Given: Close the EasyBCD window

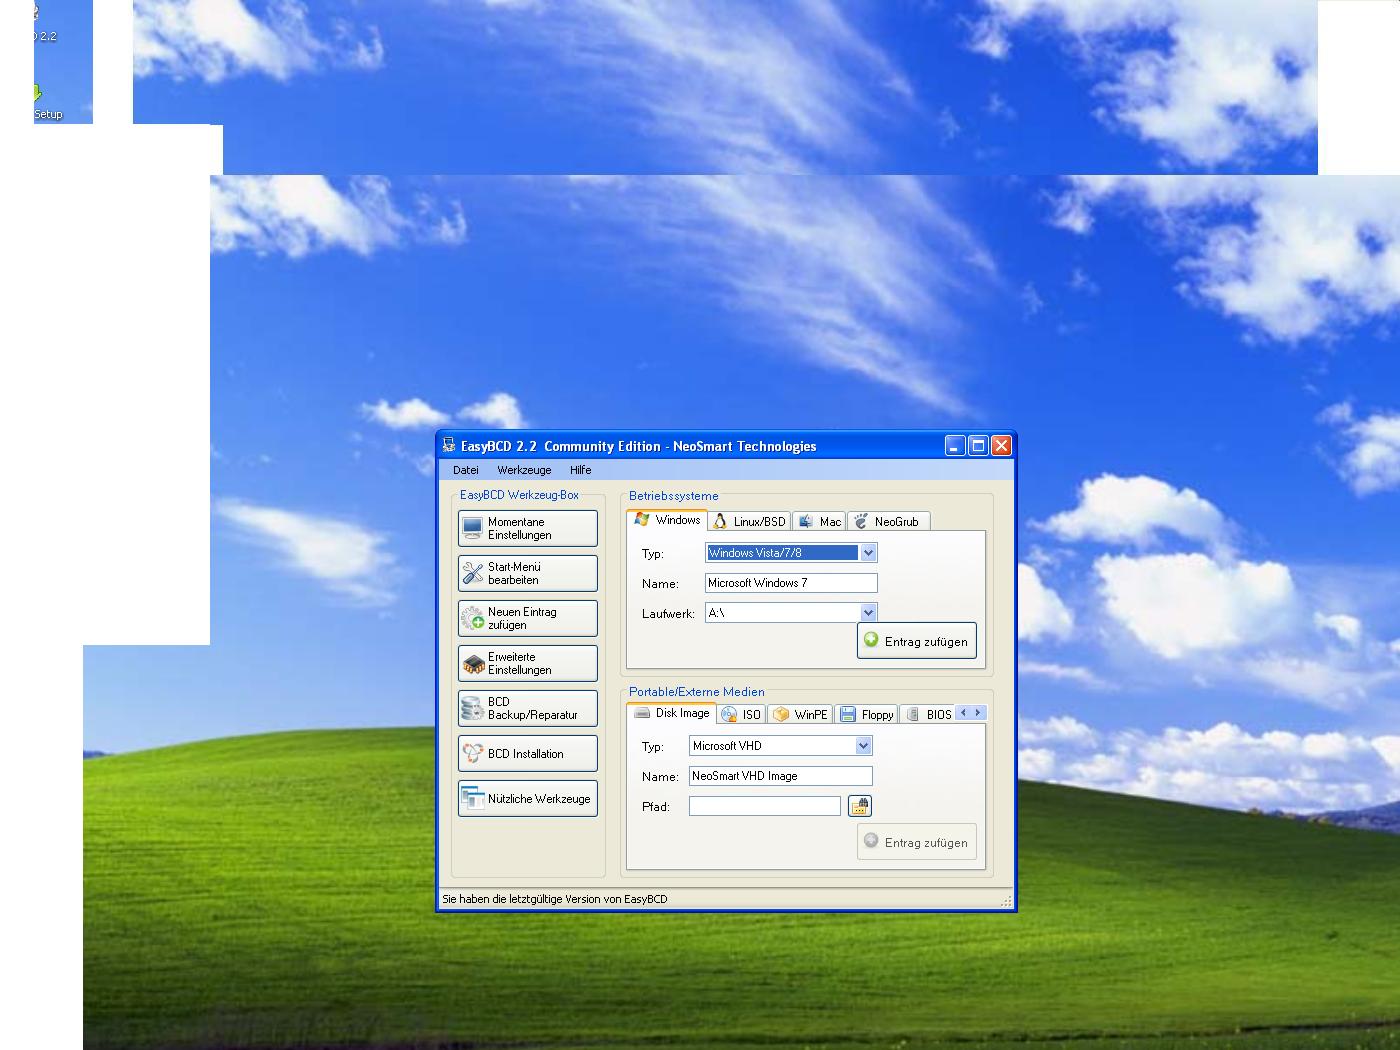Looking at the screenshot, I should click(1001, 446).
